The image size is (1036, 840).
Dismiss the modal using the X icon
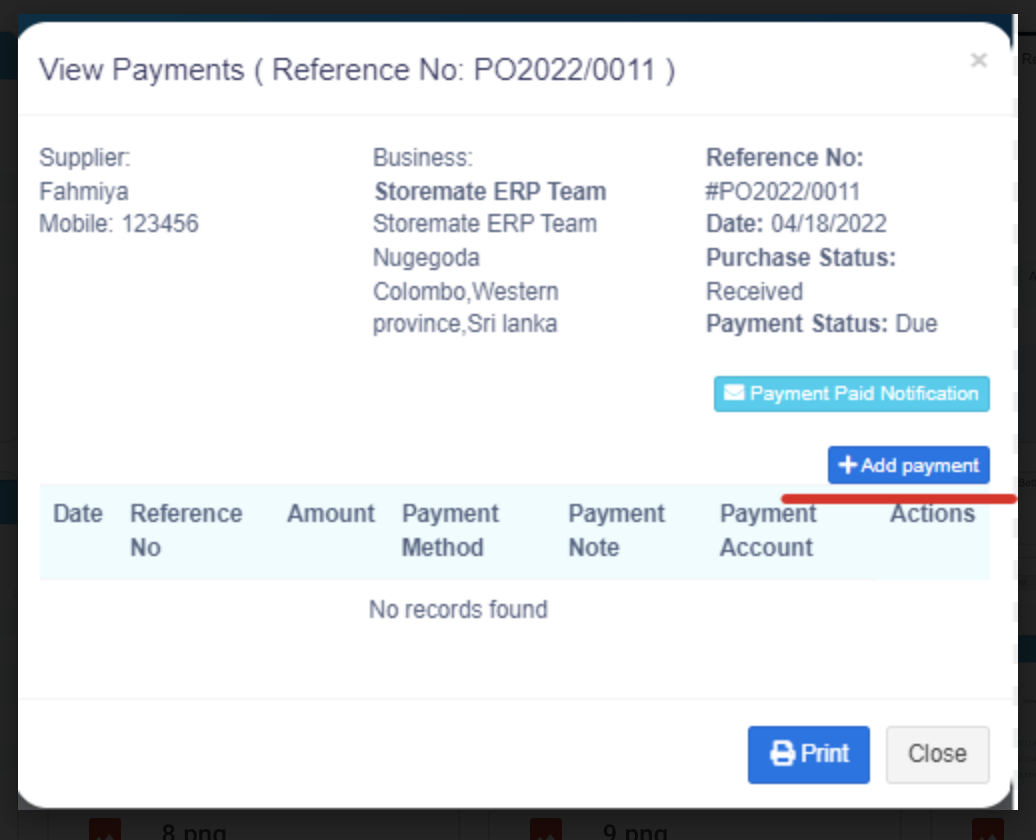pos(979,60)
